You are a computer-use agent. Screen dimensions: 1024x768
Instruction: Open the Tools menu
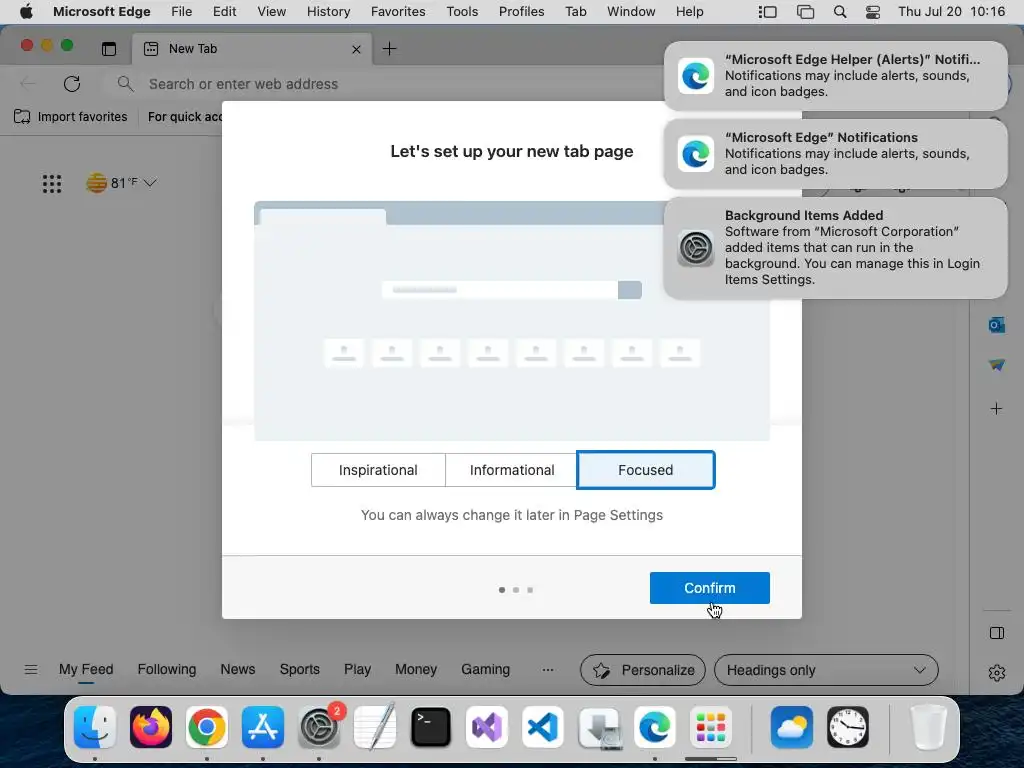coord(462,12)
